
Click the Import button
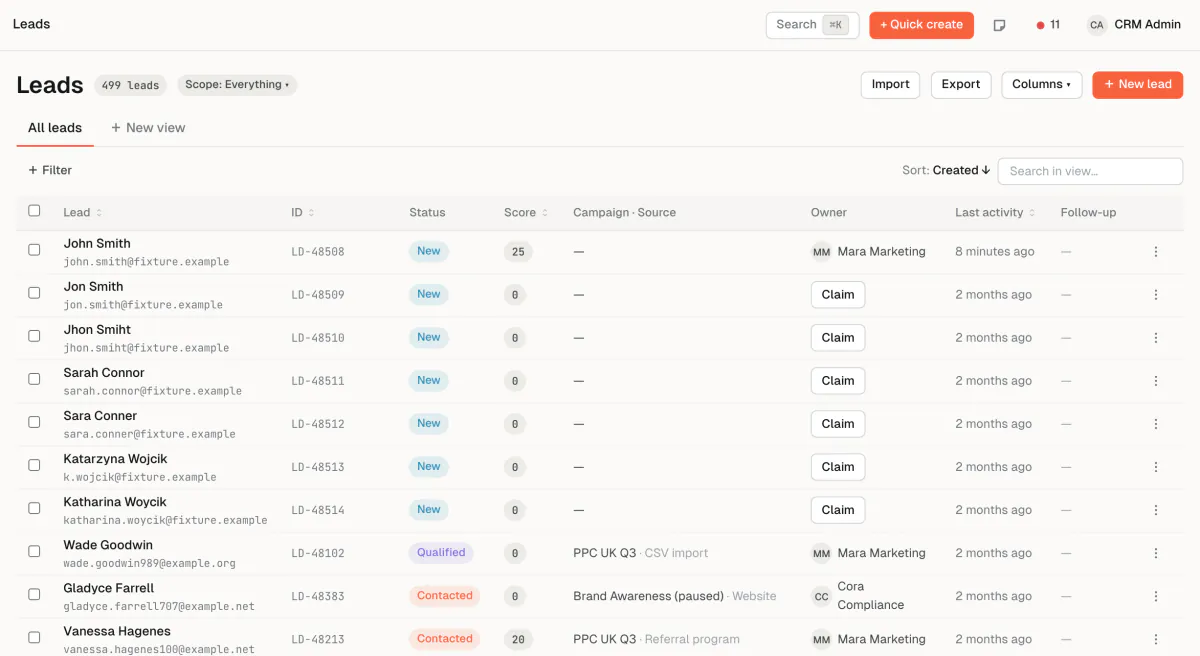click(x=890, y=85)
